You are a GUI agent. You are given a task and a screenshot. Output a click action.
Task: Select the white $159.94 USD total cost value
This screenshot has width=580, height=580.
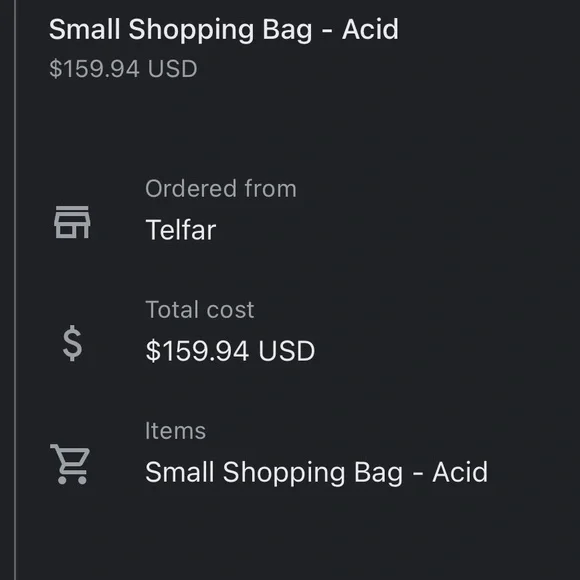(x=230, y=351)
